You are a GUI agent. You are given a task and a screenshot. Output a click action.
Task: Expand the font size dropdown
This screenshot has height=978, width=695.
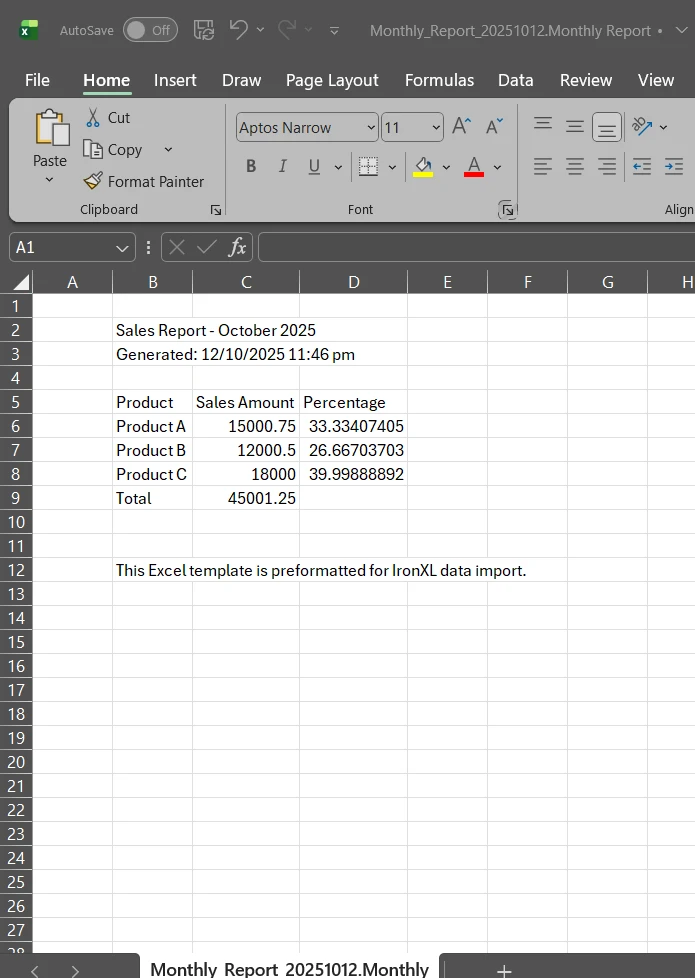[x=436, y=127]
